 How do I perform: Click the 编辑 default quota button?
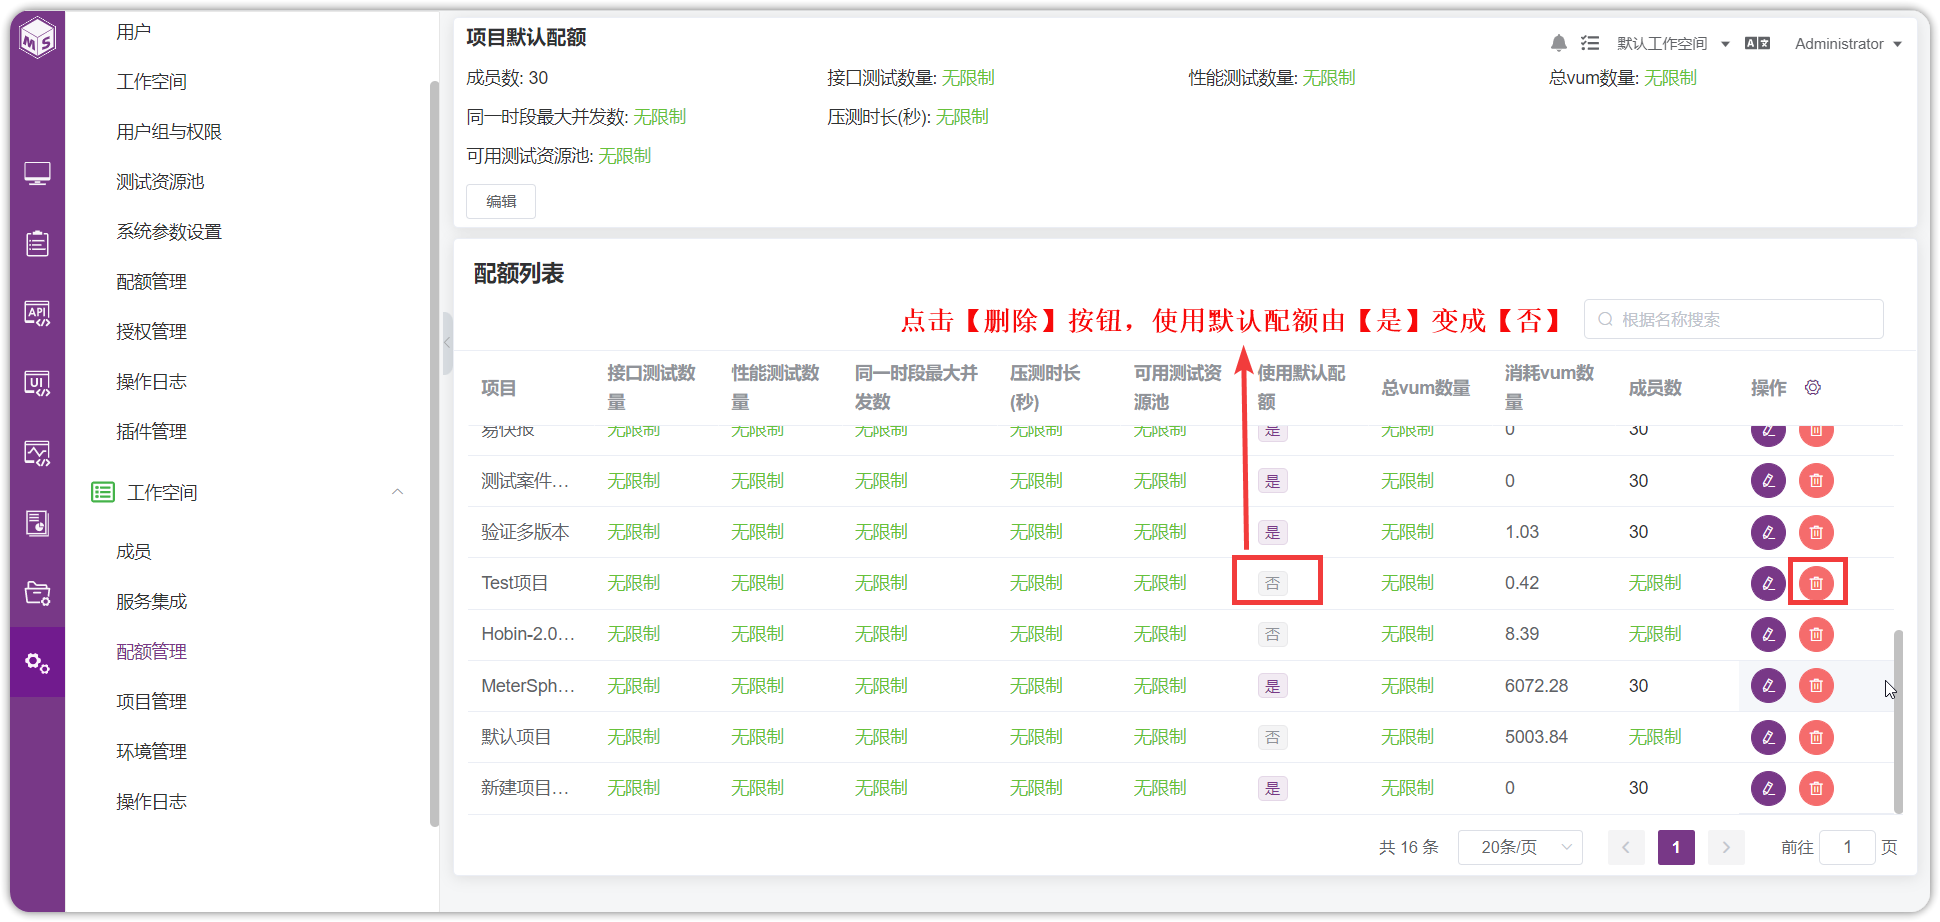pyautogui.click(x=501, y=201)
